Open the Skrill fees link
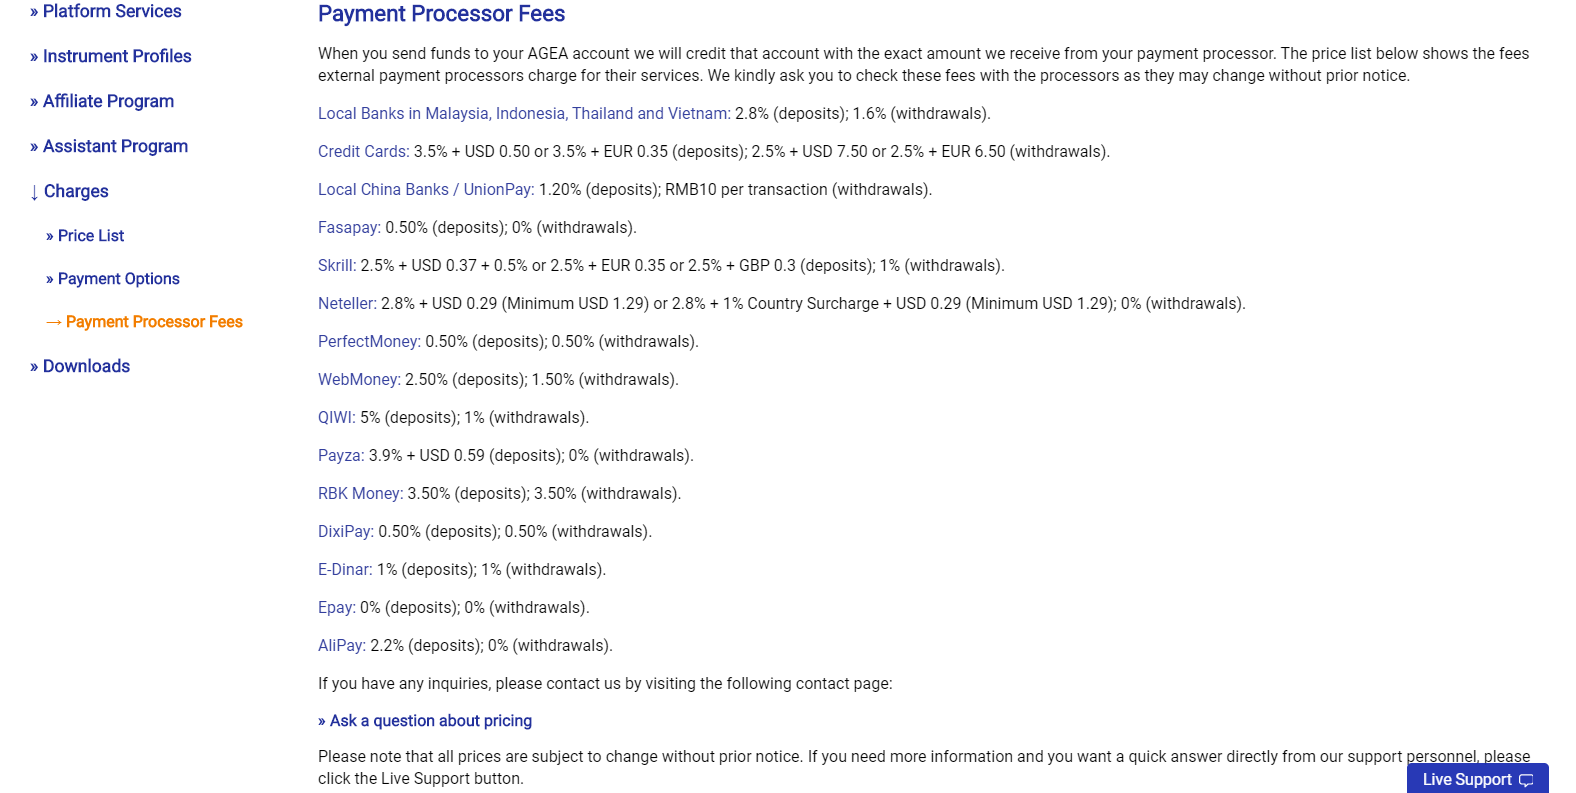Viewport: 1576px width, 793px height. (335, 265)
